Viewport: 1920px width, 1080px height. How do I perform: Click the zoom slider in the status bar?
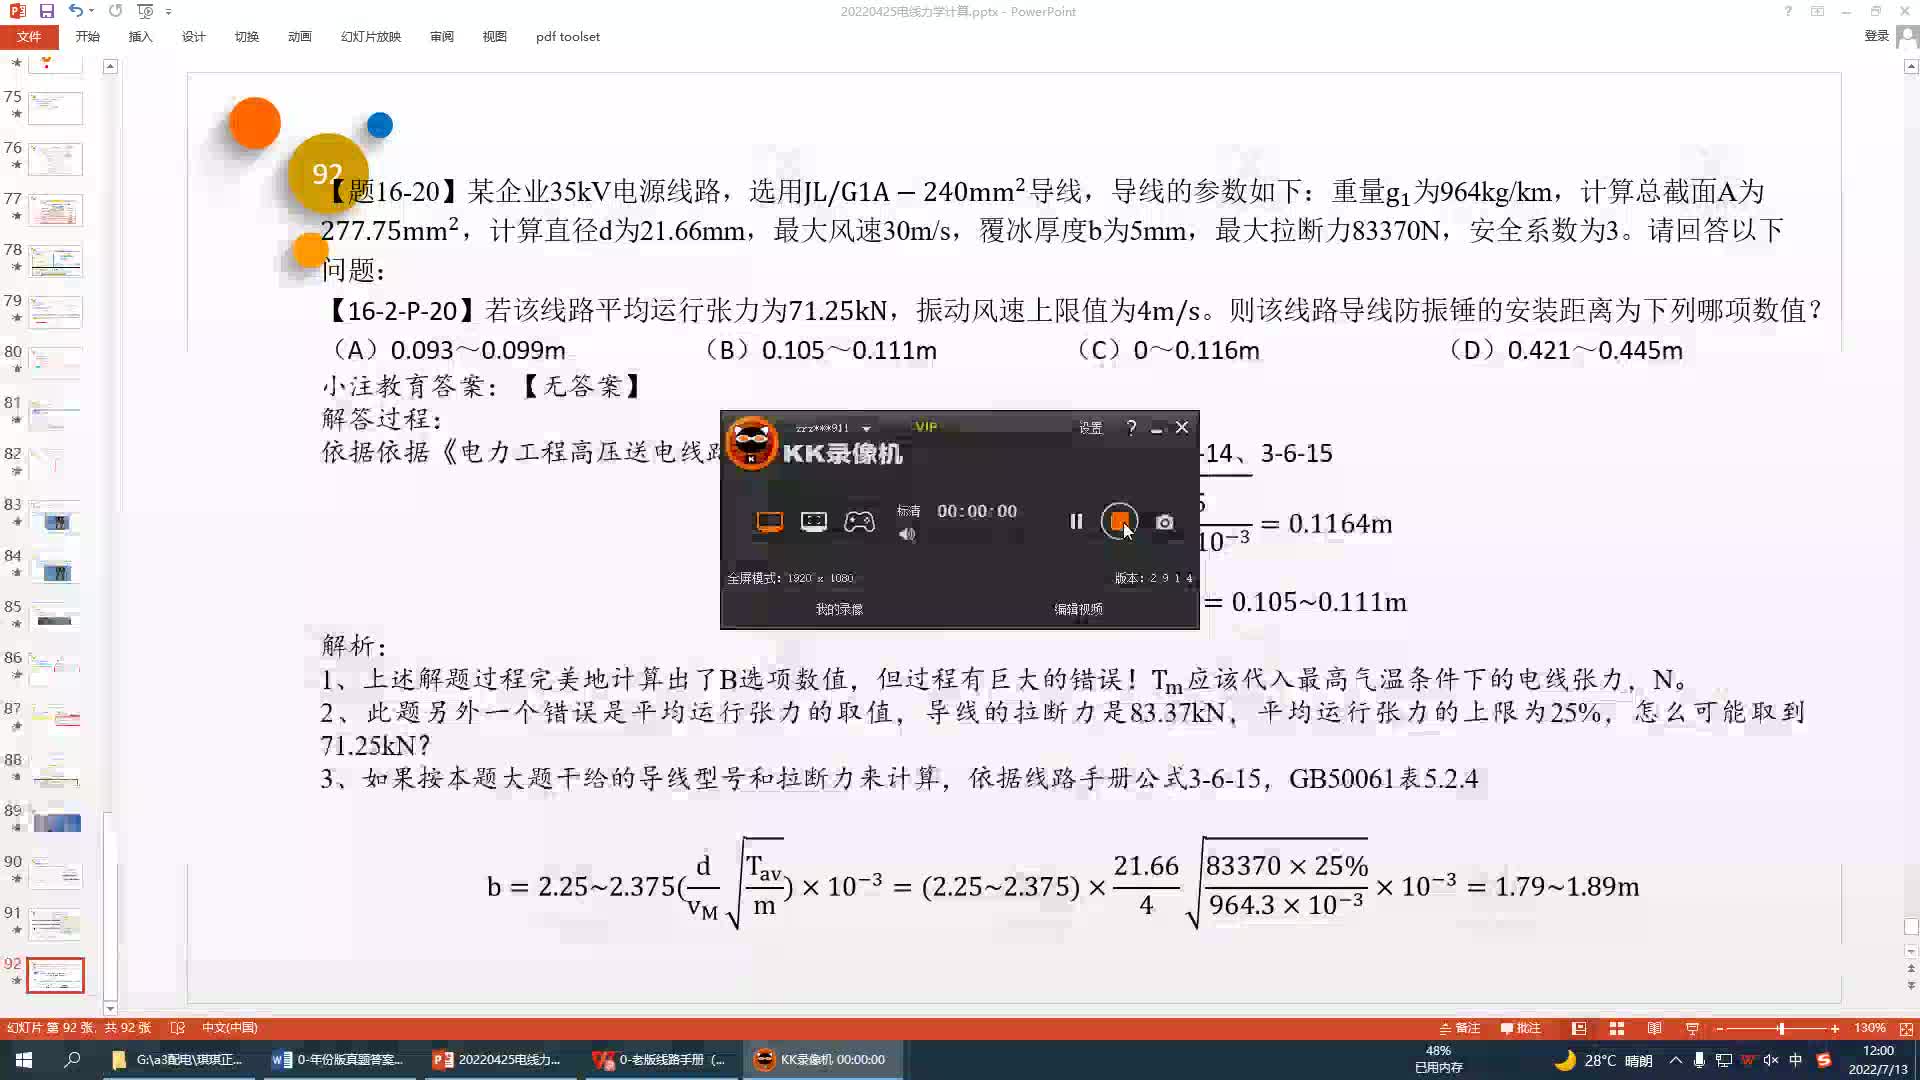click(x=1780, y=1028)
